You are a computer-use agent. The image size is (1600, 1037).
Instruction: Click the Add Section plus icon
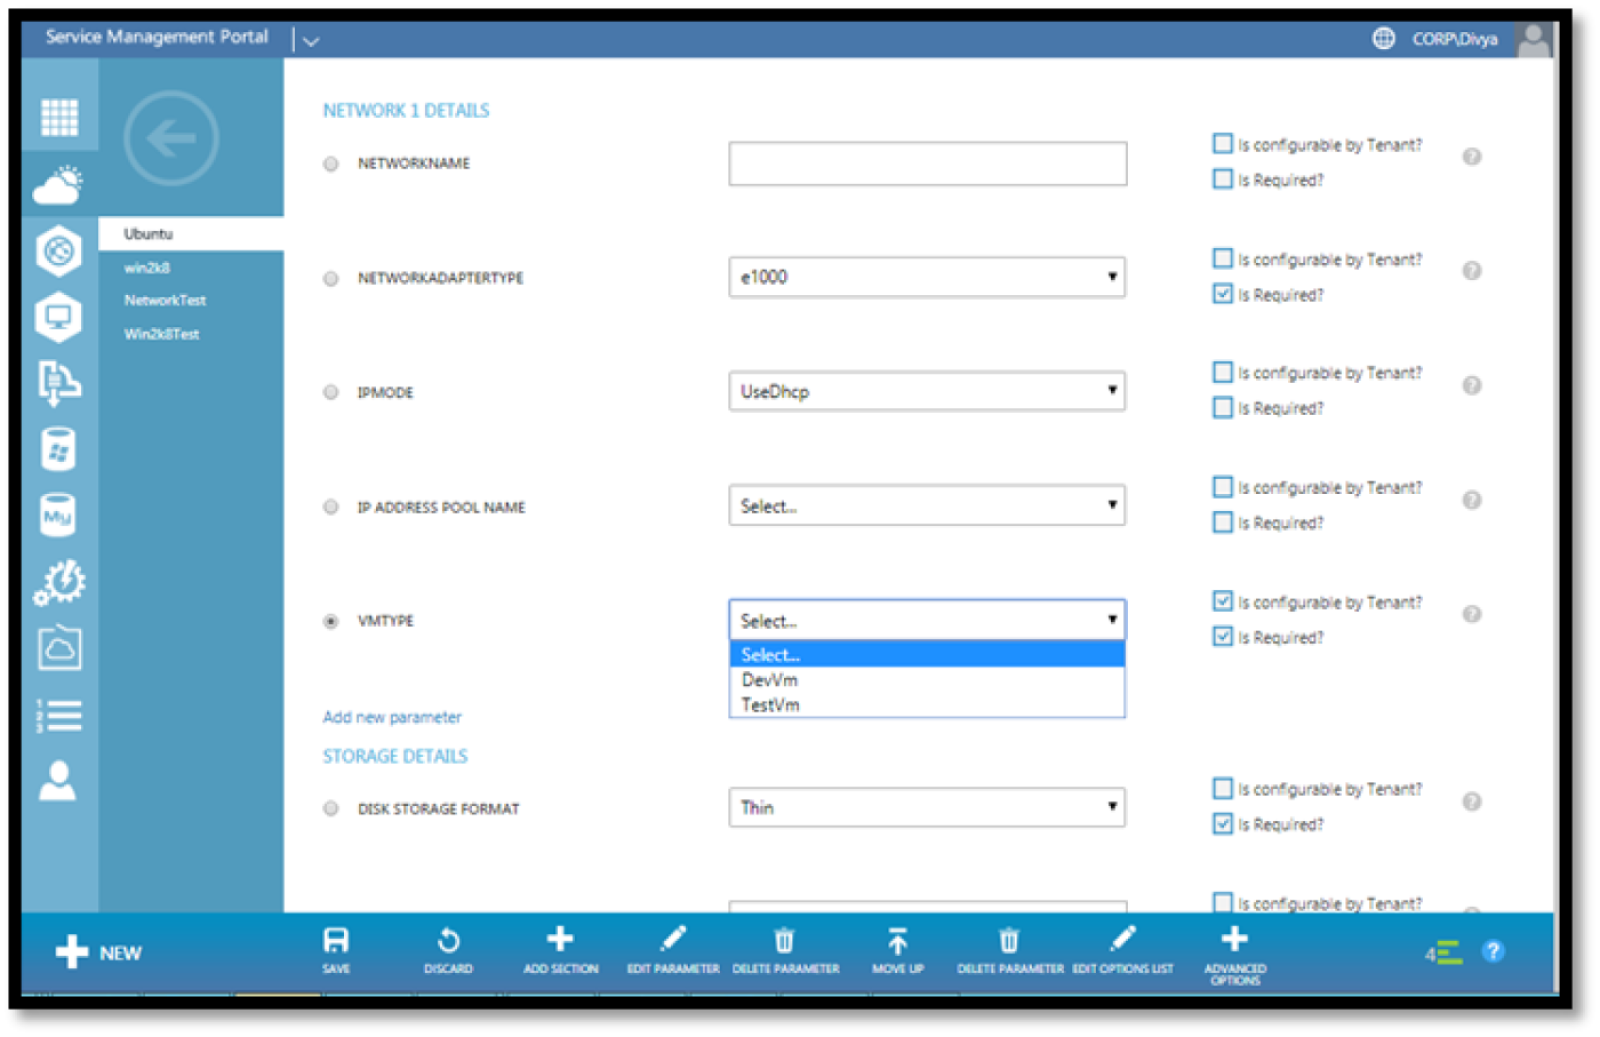click(x=560, y=940)
